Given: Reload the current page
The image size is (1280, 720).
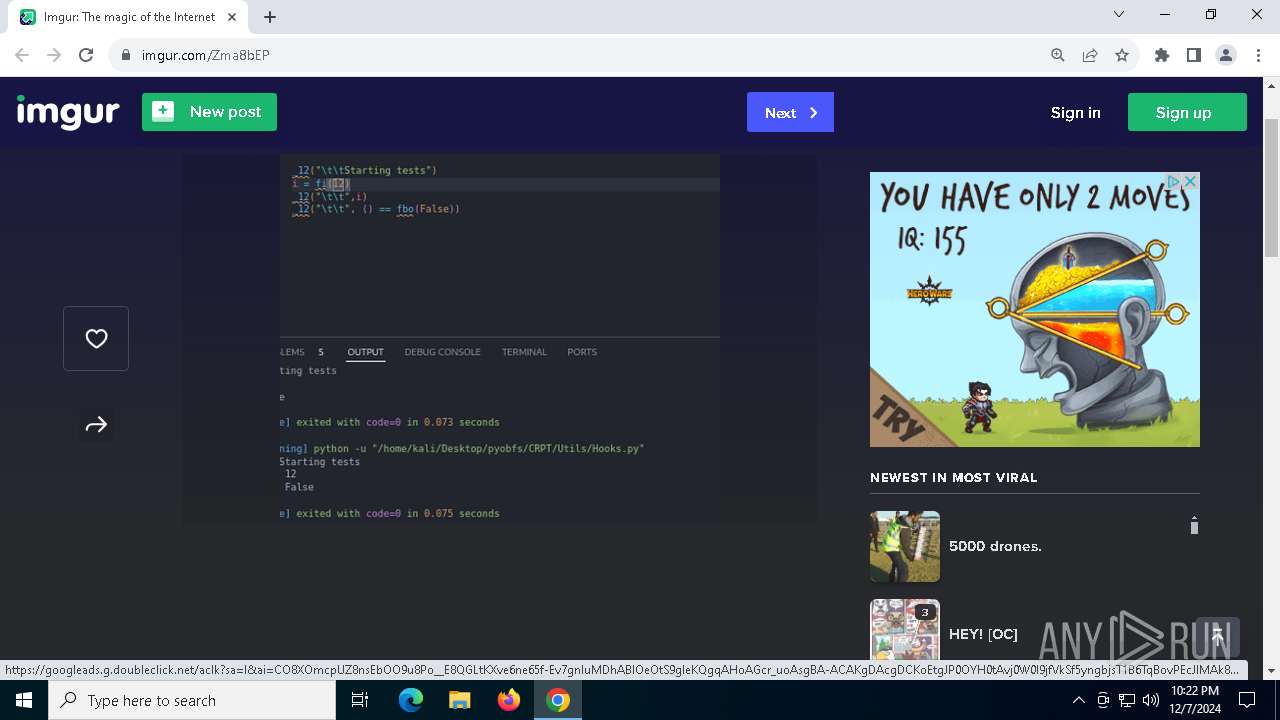Looking at the screenshot, I should (x=86, y=55).
